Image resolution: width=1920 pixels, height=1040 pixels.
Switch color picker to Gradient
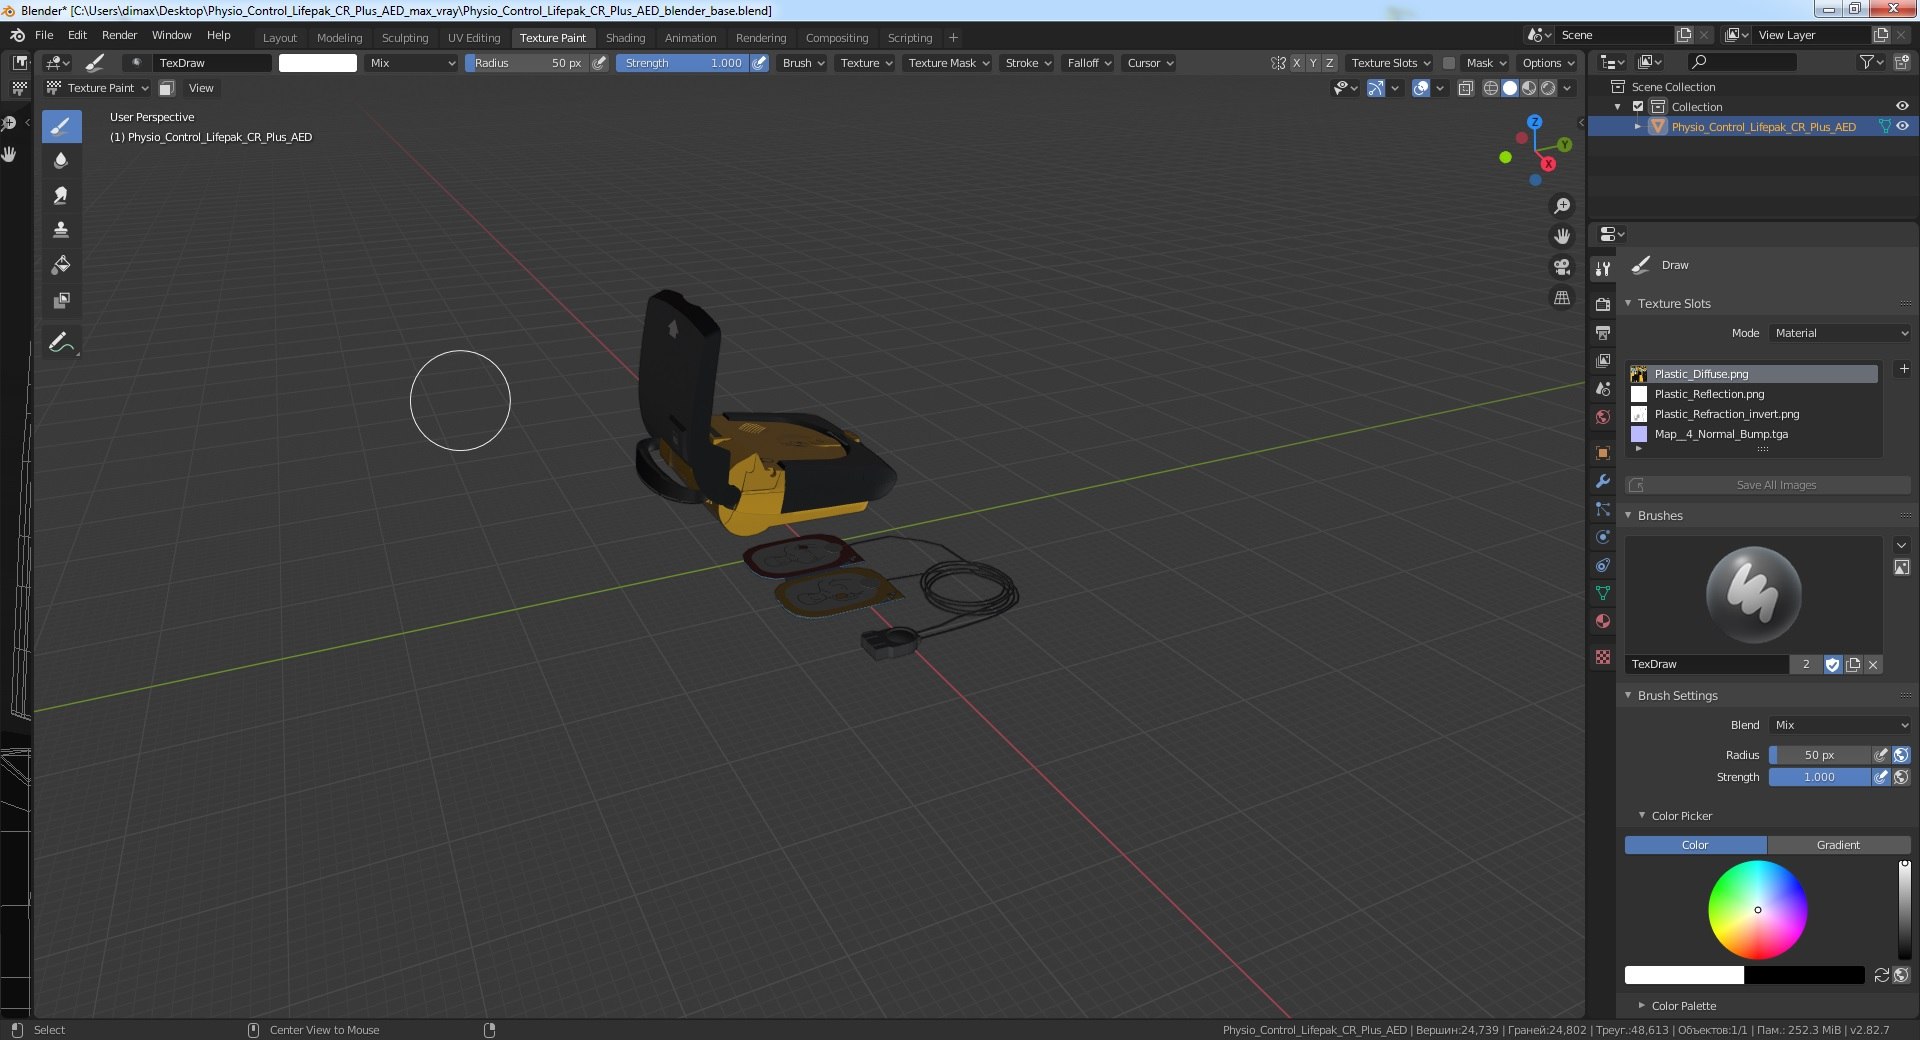(1838, 845)
